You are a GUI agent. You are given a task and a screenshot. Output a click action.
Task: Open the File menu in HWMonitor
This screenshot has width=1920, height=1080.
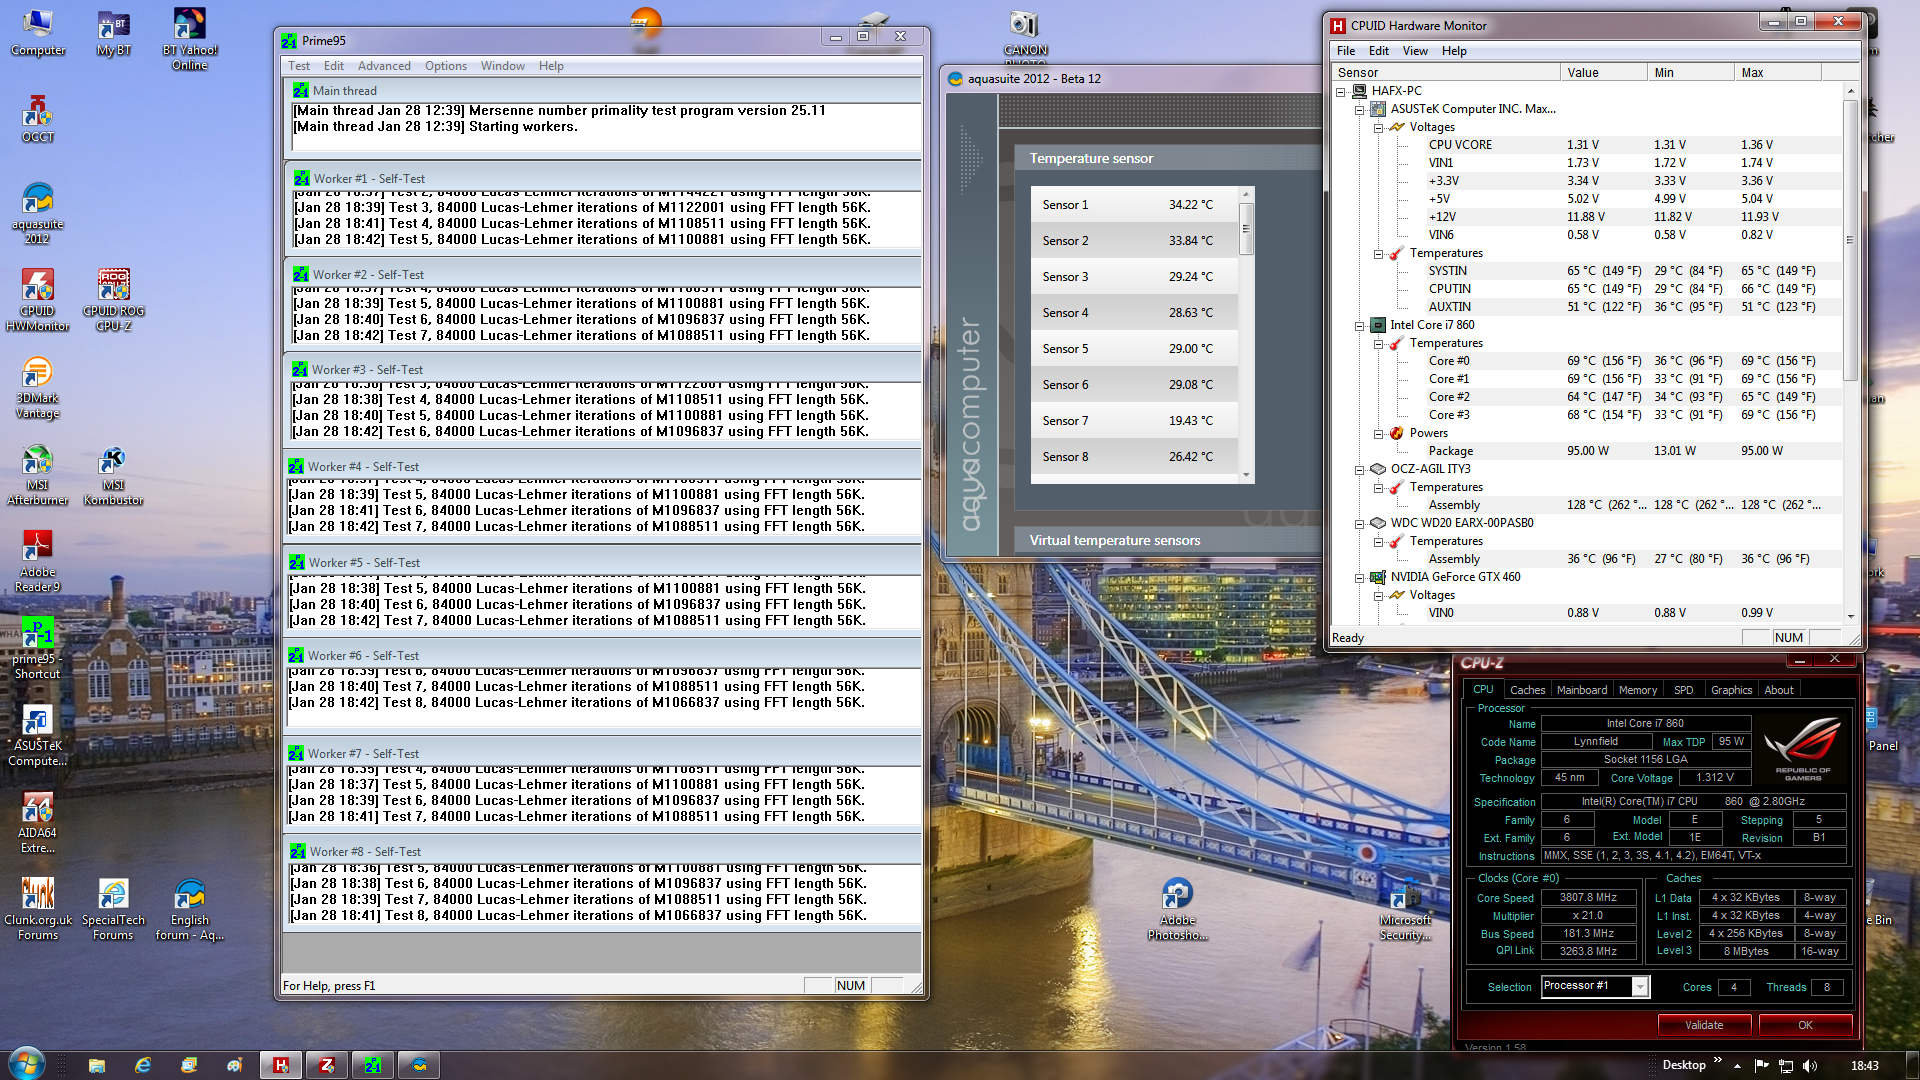(x=1346, y=51)
